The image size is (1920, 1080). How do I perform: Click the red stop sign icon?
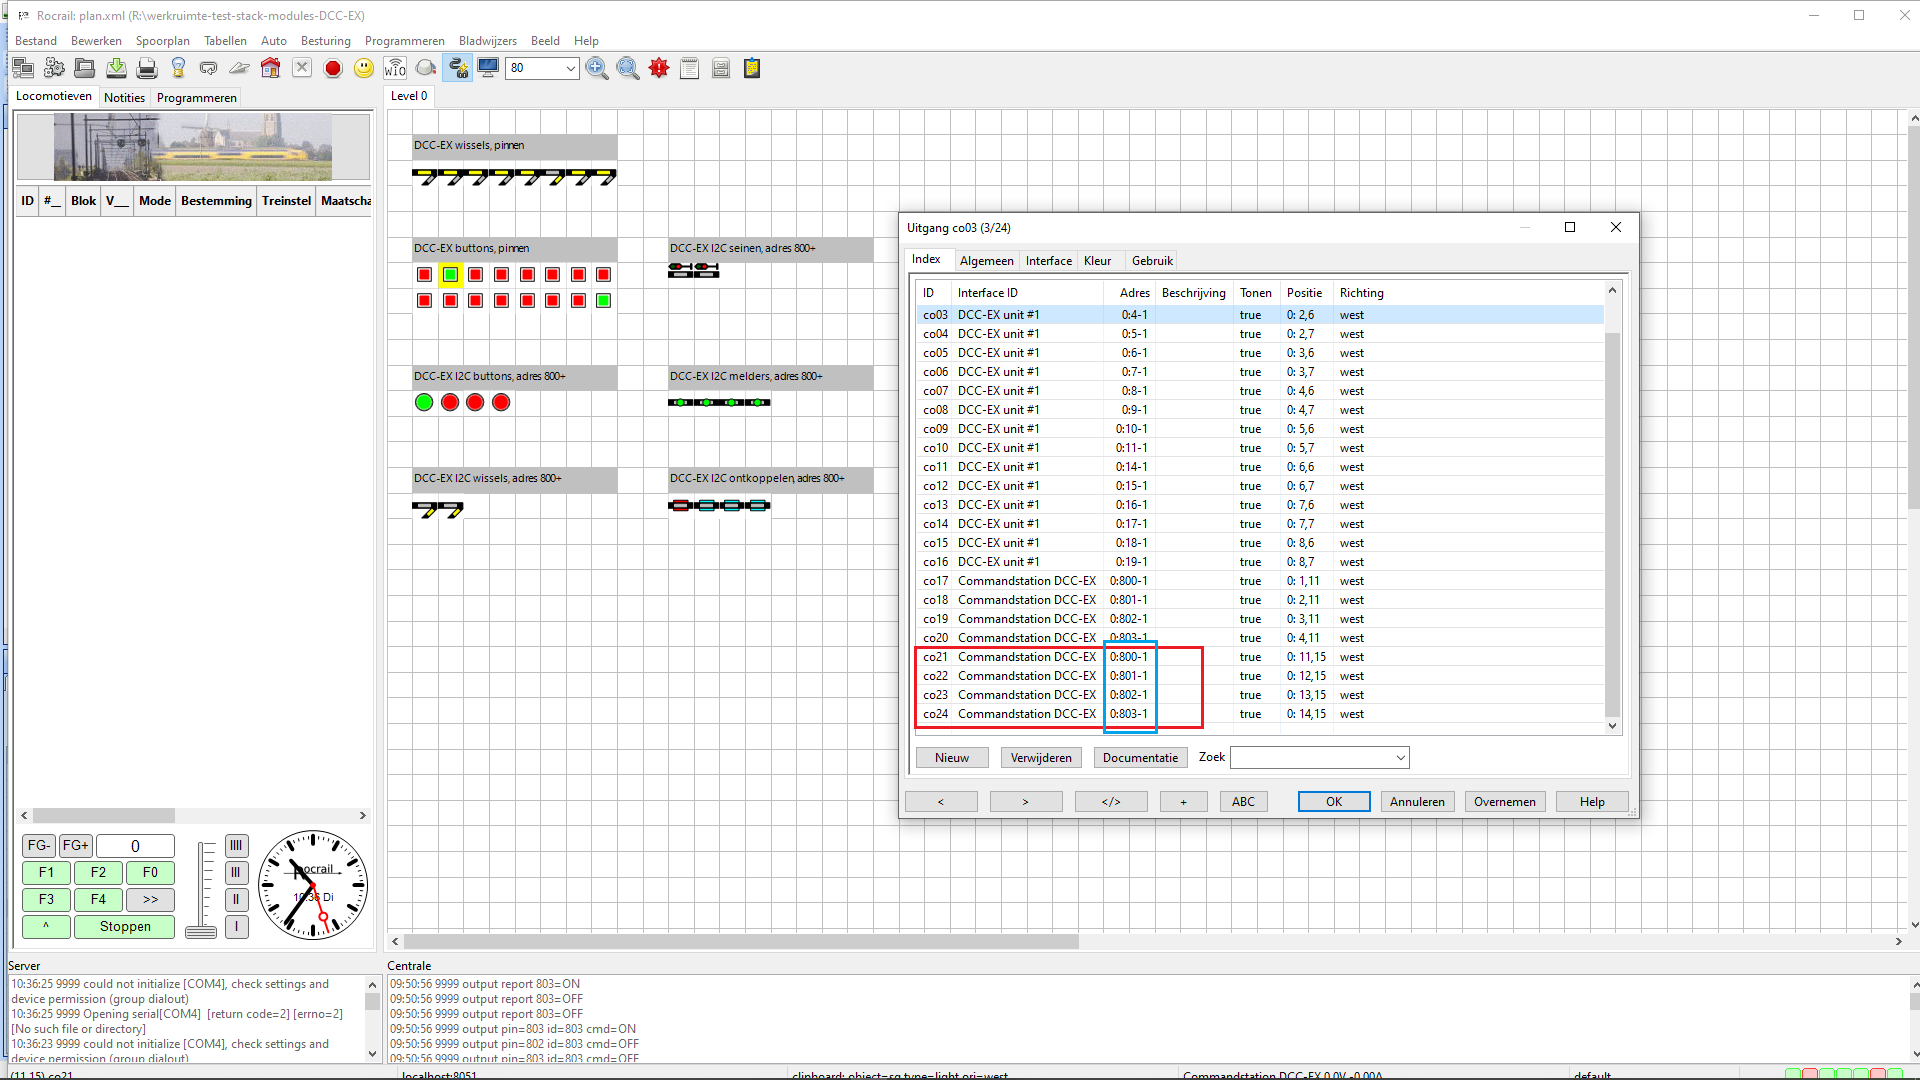[x=333, y=68]
